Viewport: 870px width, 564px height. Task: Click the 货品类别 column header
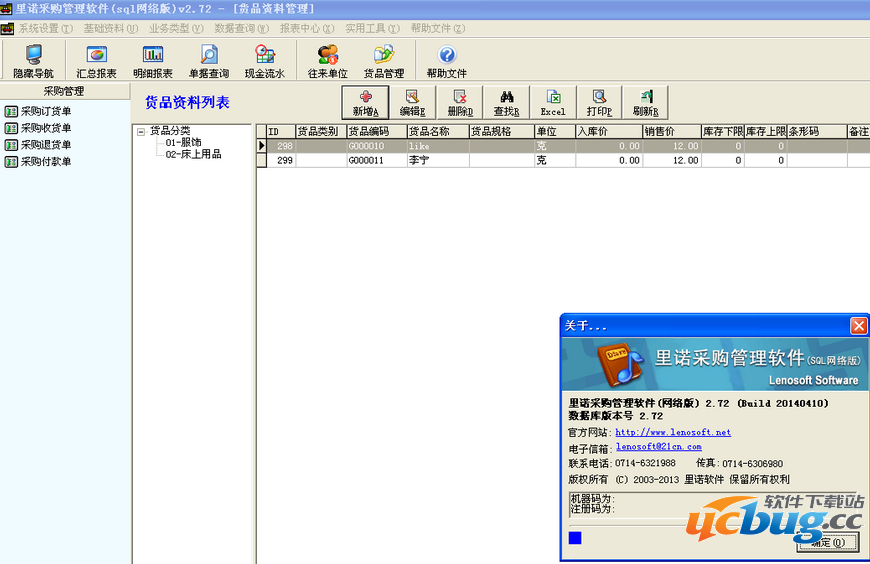coord(321,132)
